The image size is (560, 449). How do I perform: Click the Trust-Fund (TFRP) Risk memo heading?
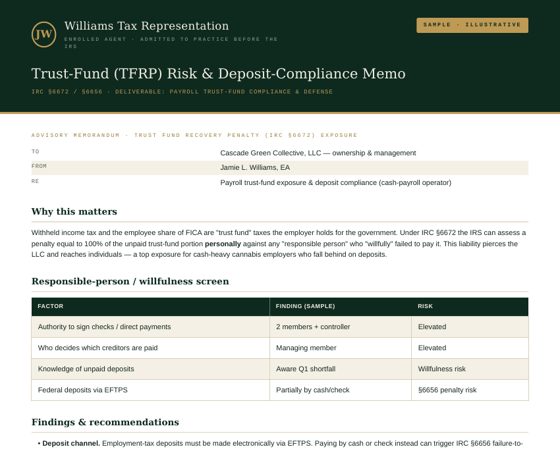coord(219,74)
